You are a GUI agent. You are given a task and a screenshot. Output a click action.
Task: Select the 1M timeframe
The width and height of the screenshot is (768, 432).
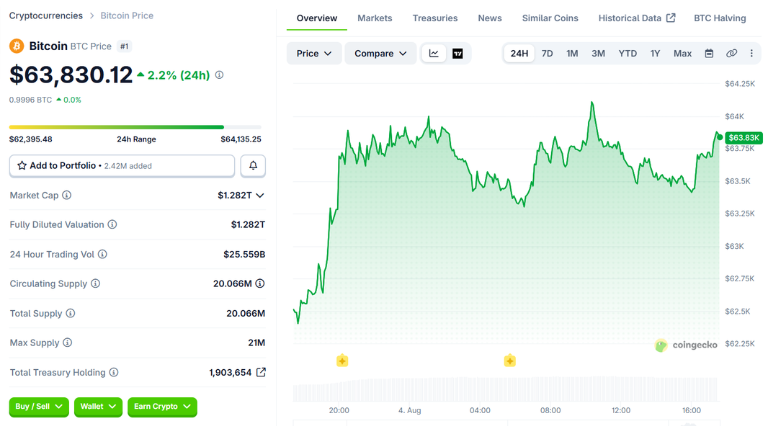pyautogui.click(x=572, y=53)
